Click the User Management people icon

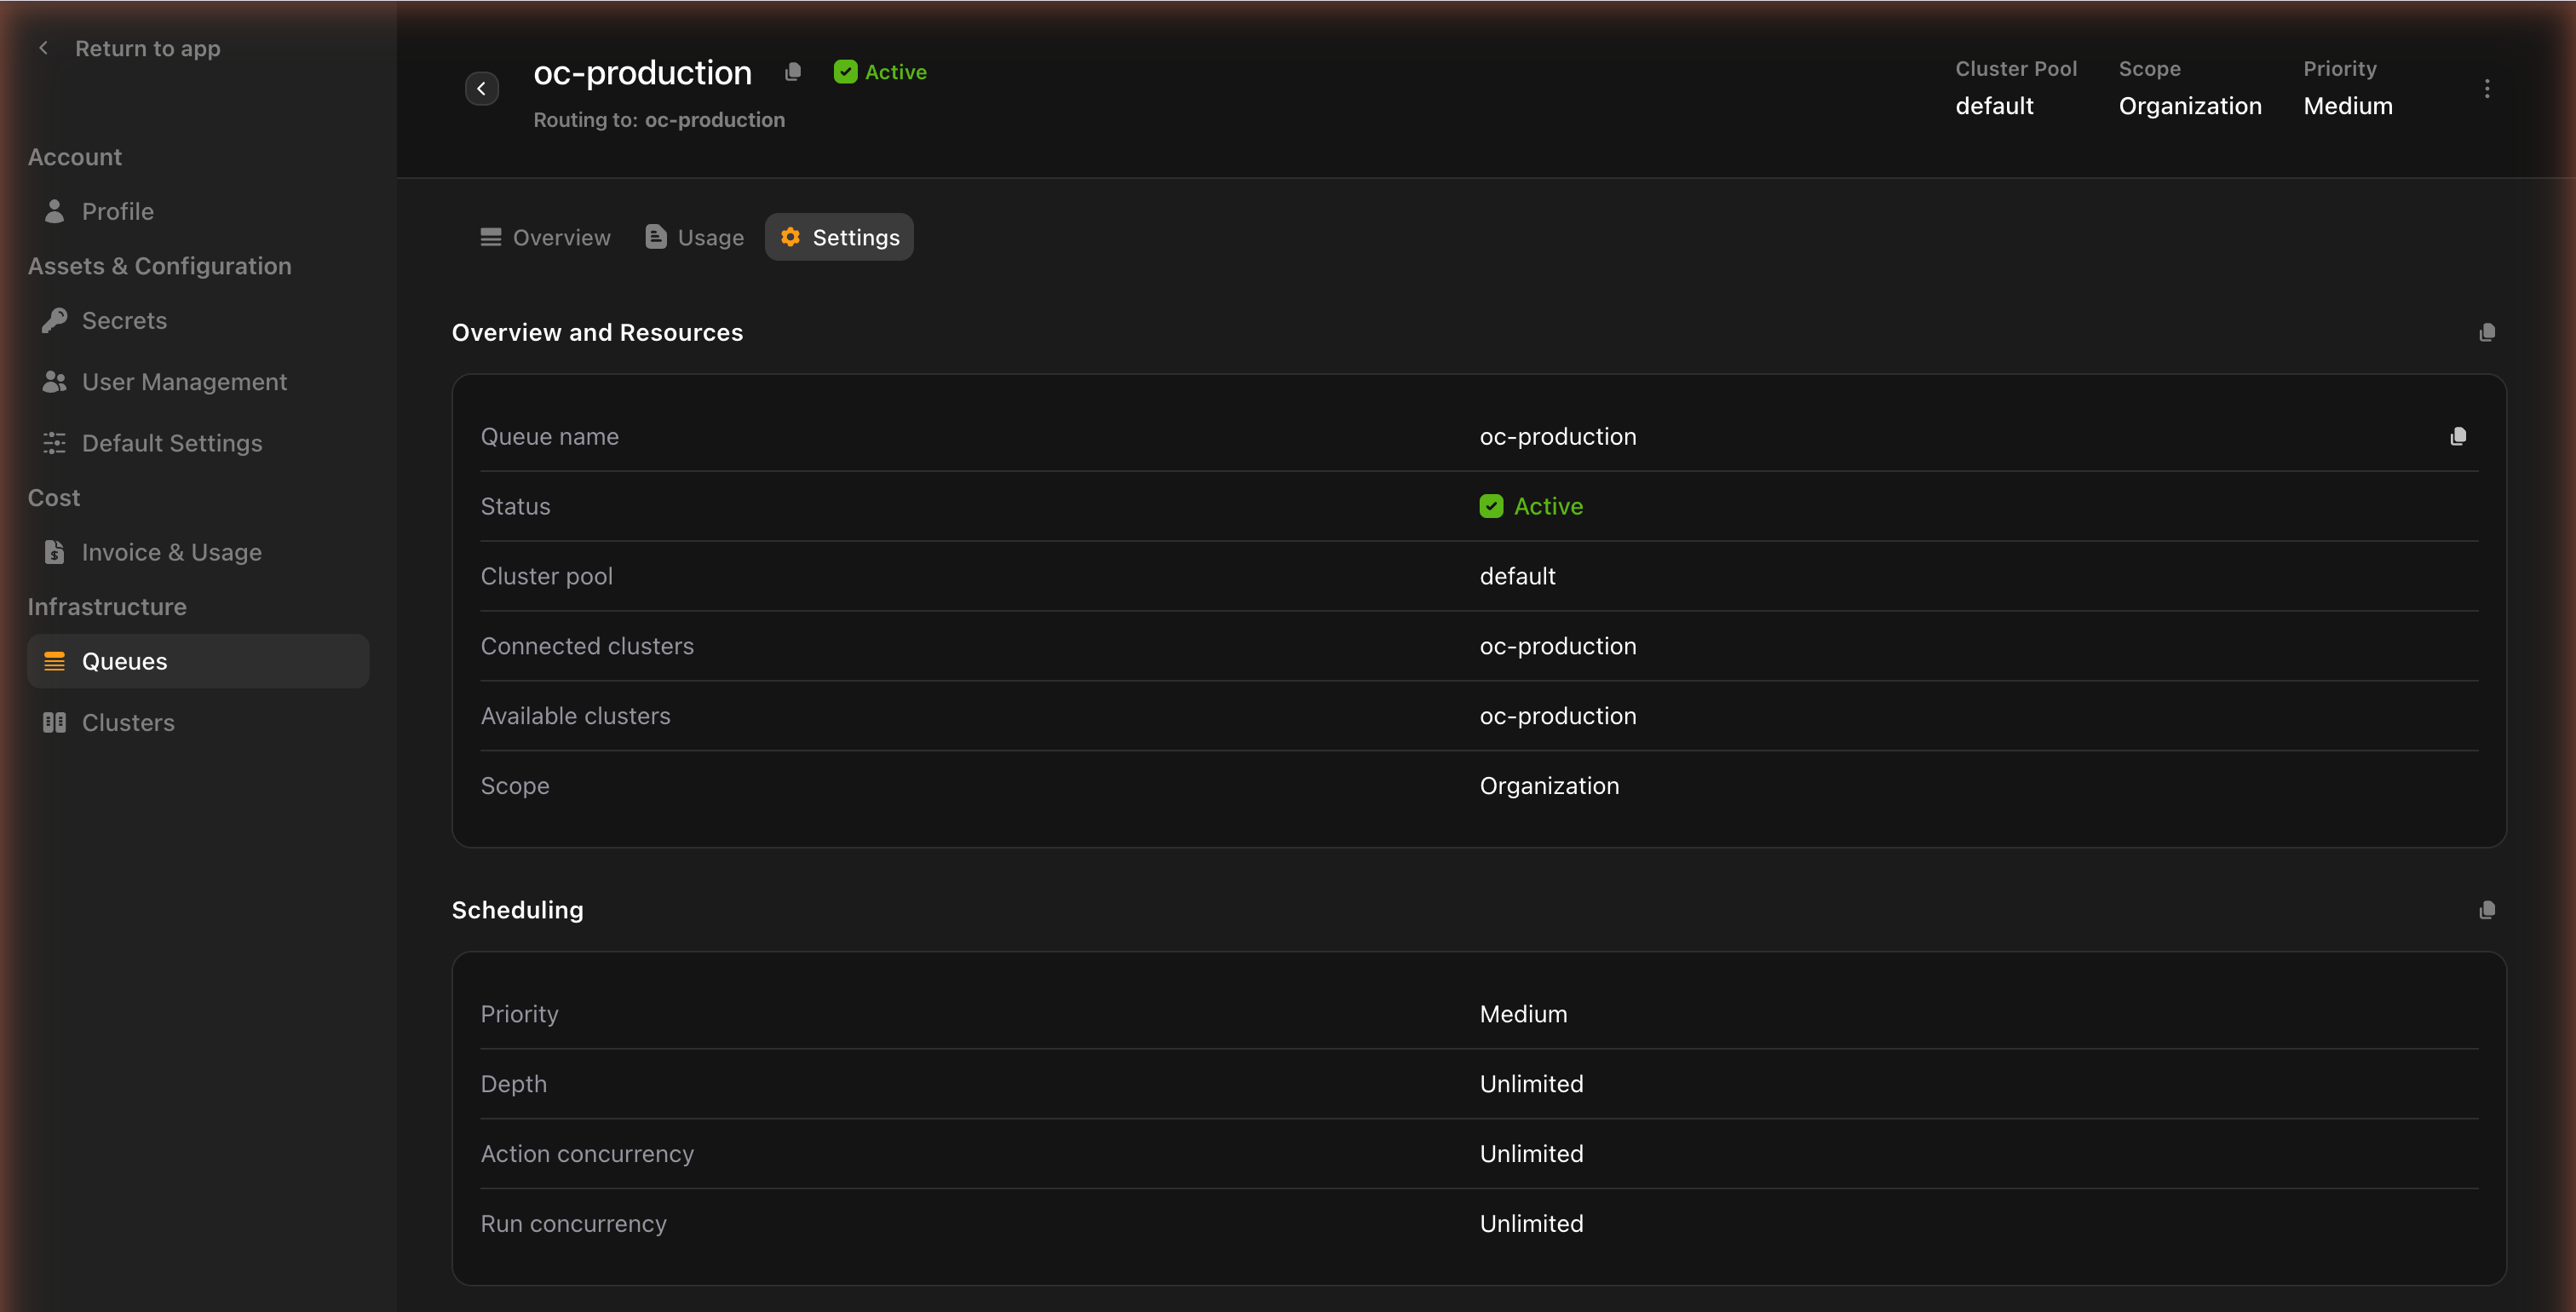coord(54,382)
